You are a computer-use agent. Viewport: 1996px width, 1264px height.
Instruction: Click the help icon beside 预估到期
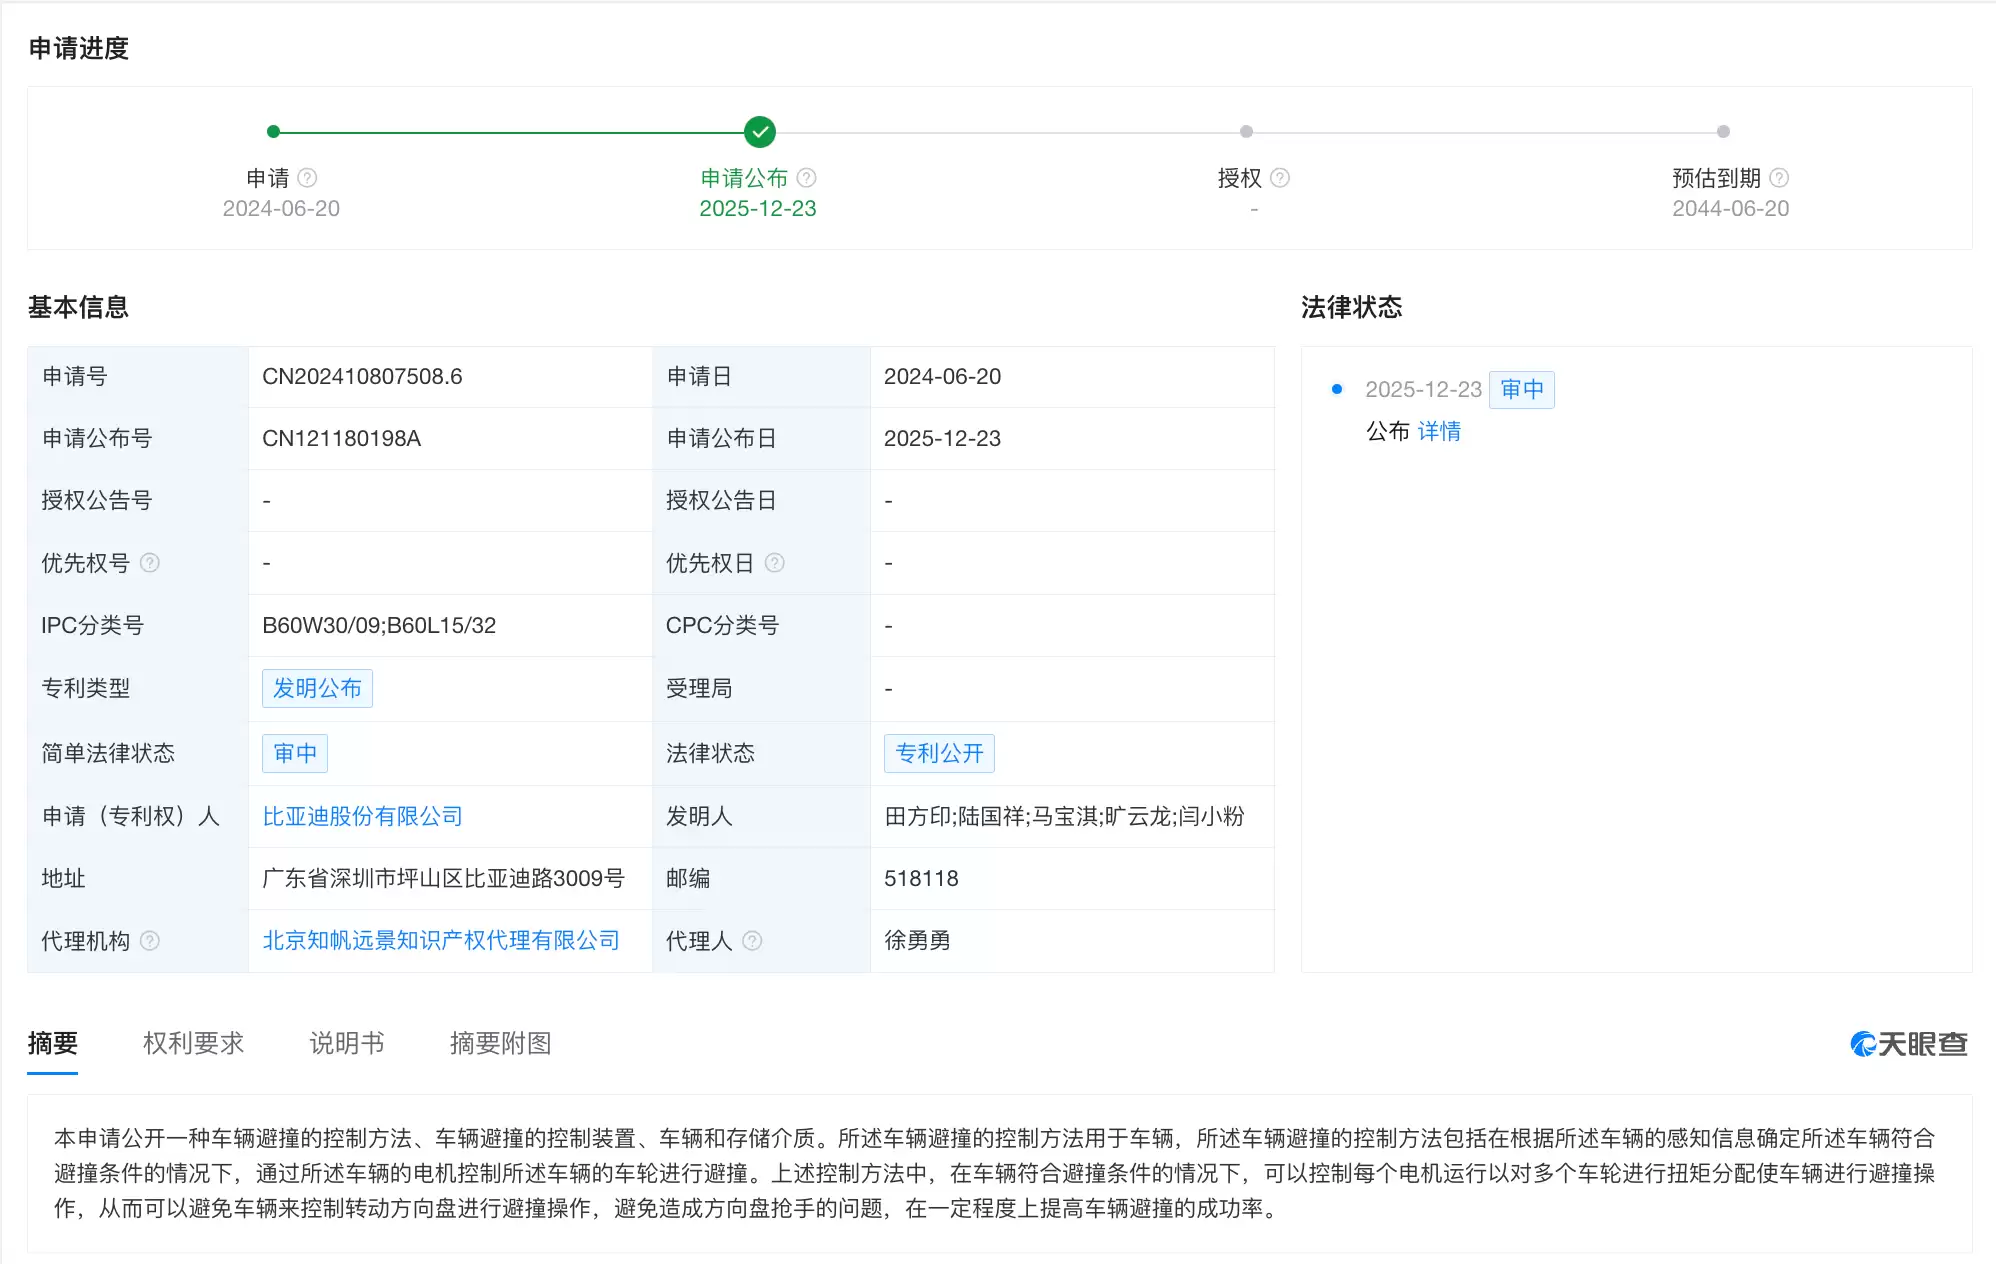[1778, 177]
